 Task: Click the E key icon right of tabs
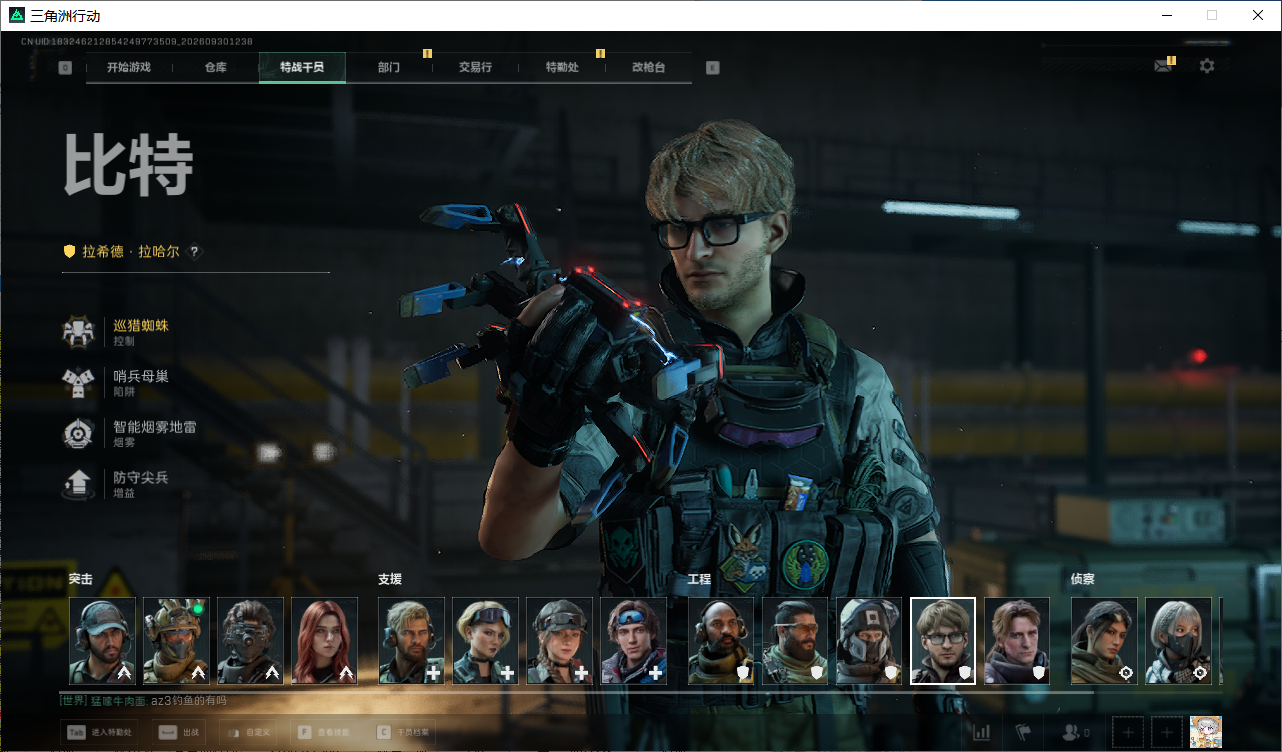click(x=712, y=68)
